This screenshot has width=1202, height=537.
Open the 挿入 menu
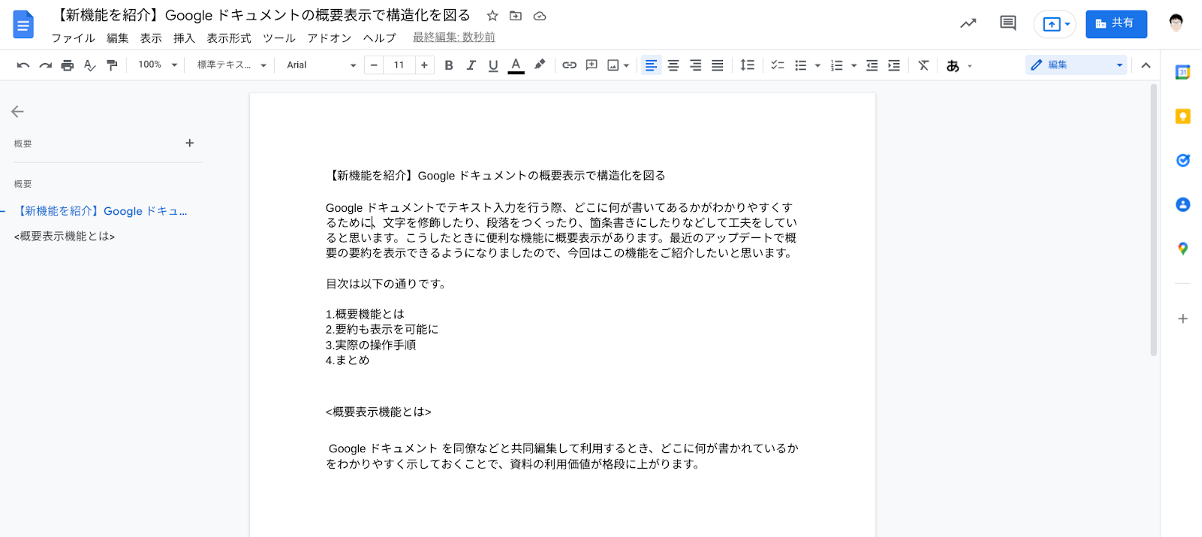(184, 38)
